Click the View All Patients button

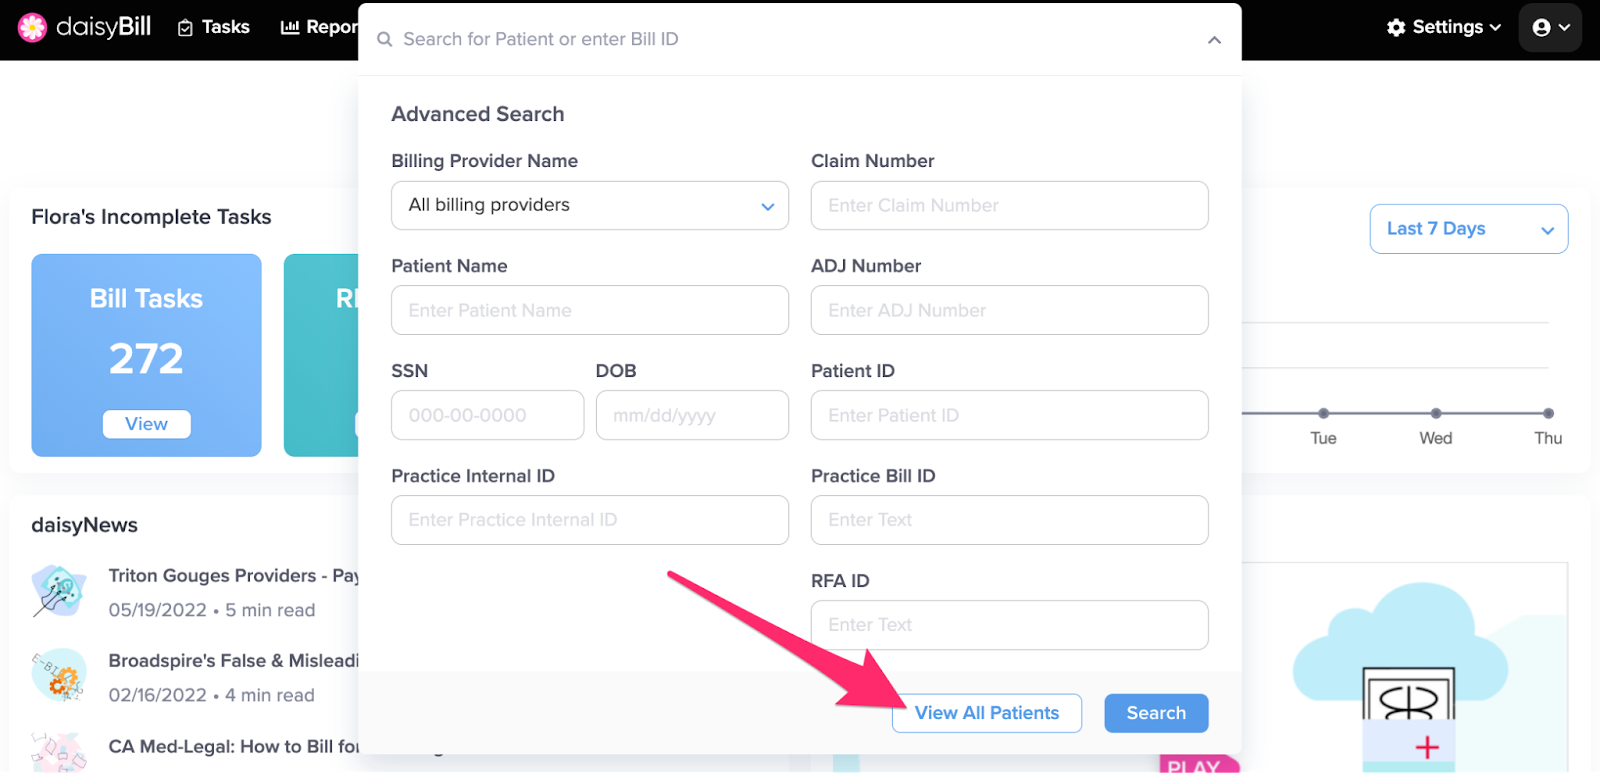986,713
